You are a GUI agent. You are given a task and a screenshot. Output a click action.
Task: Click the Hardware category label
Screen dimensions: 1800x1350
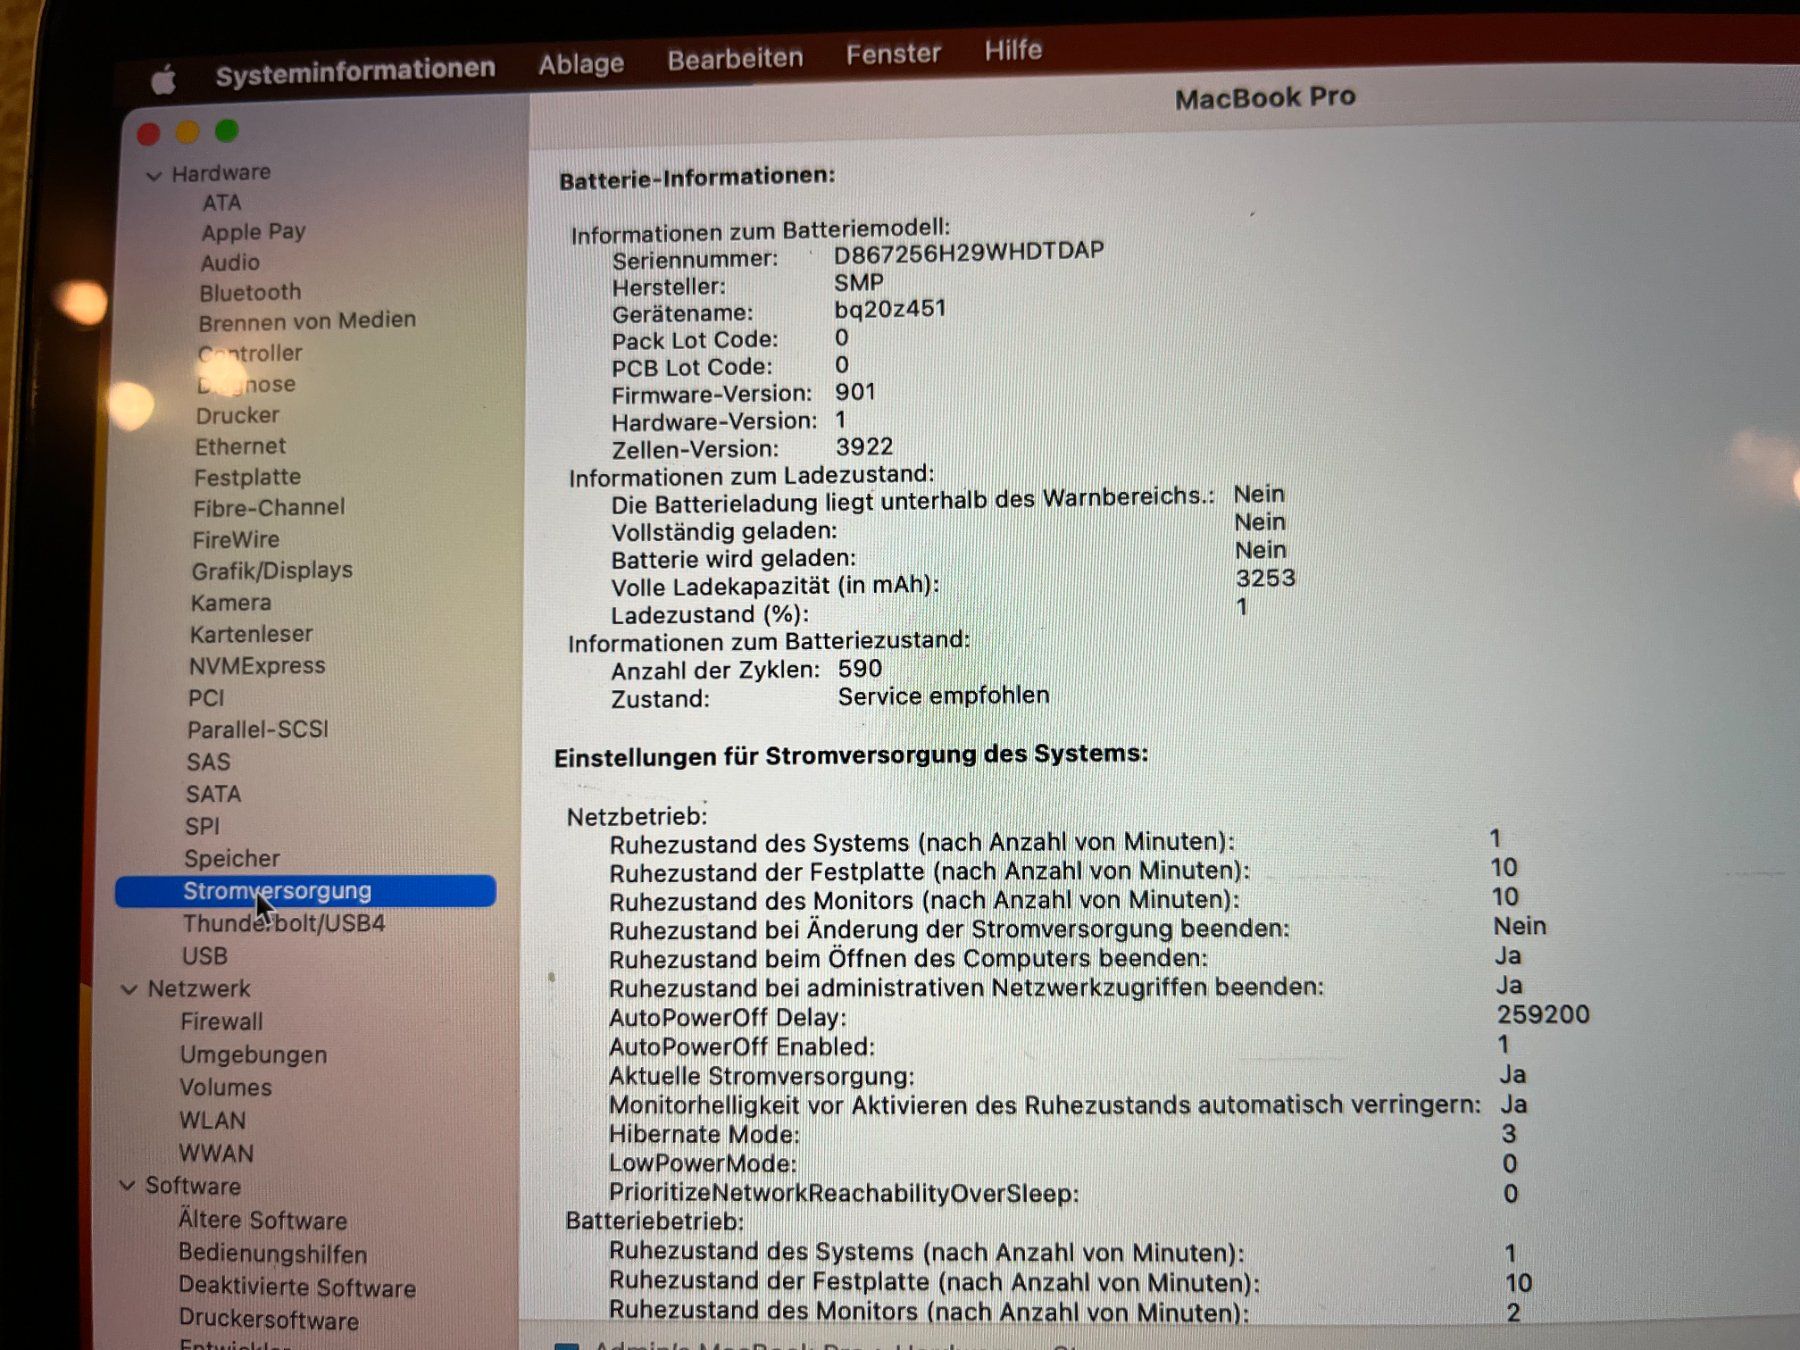(x=221, y=173)
